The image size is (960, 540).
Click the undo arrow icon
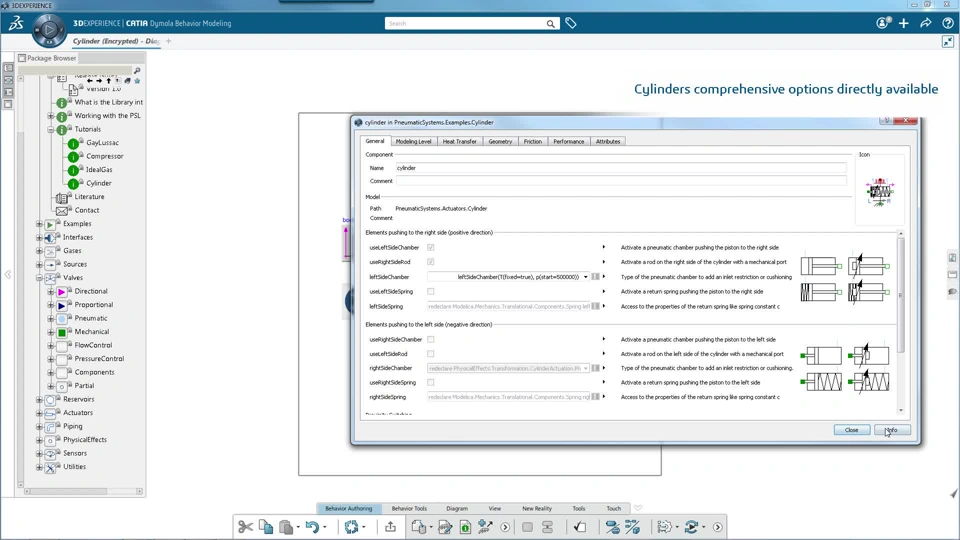pos(312,527)
